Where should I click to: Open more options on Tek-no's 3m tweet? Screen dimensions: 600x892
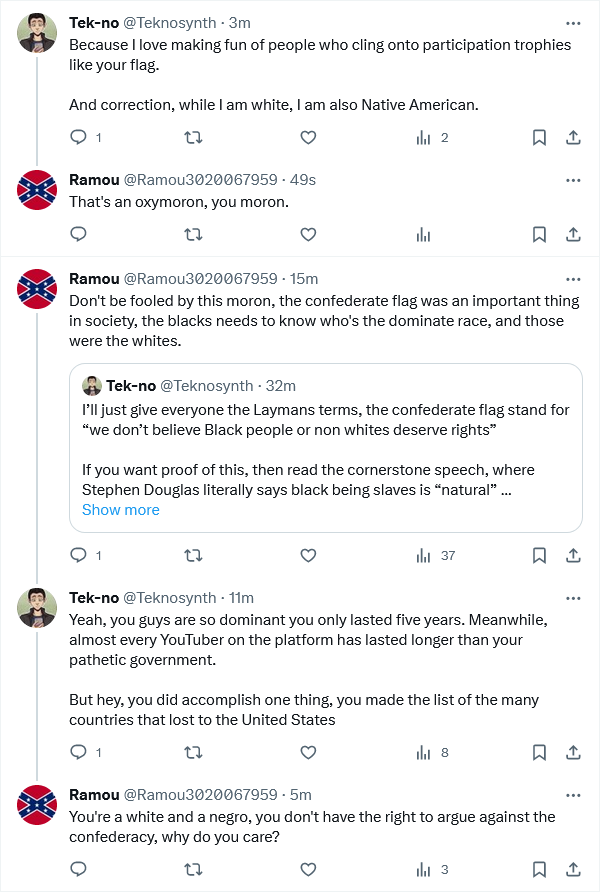(573, 23)
